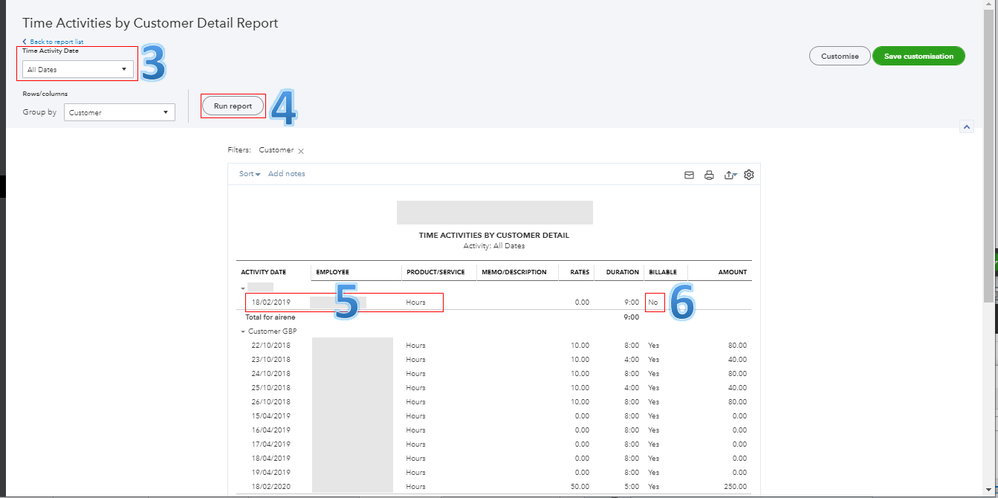Click duration 5:00 in 18/02/2020 row
The image size is (998, 498).
pyautogui.click(x=631, y=487)
